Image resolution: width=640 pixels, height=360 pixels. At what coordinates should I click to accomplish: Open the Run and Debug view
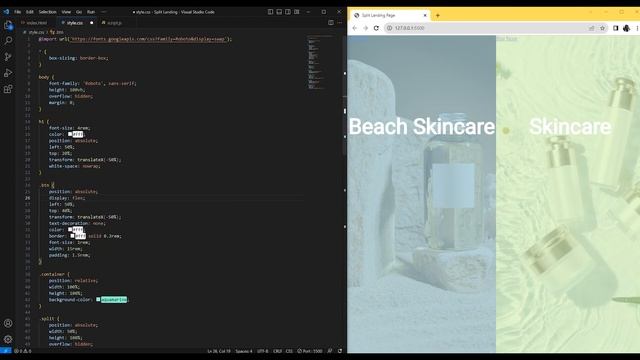(x=8, y=73)
